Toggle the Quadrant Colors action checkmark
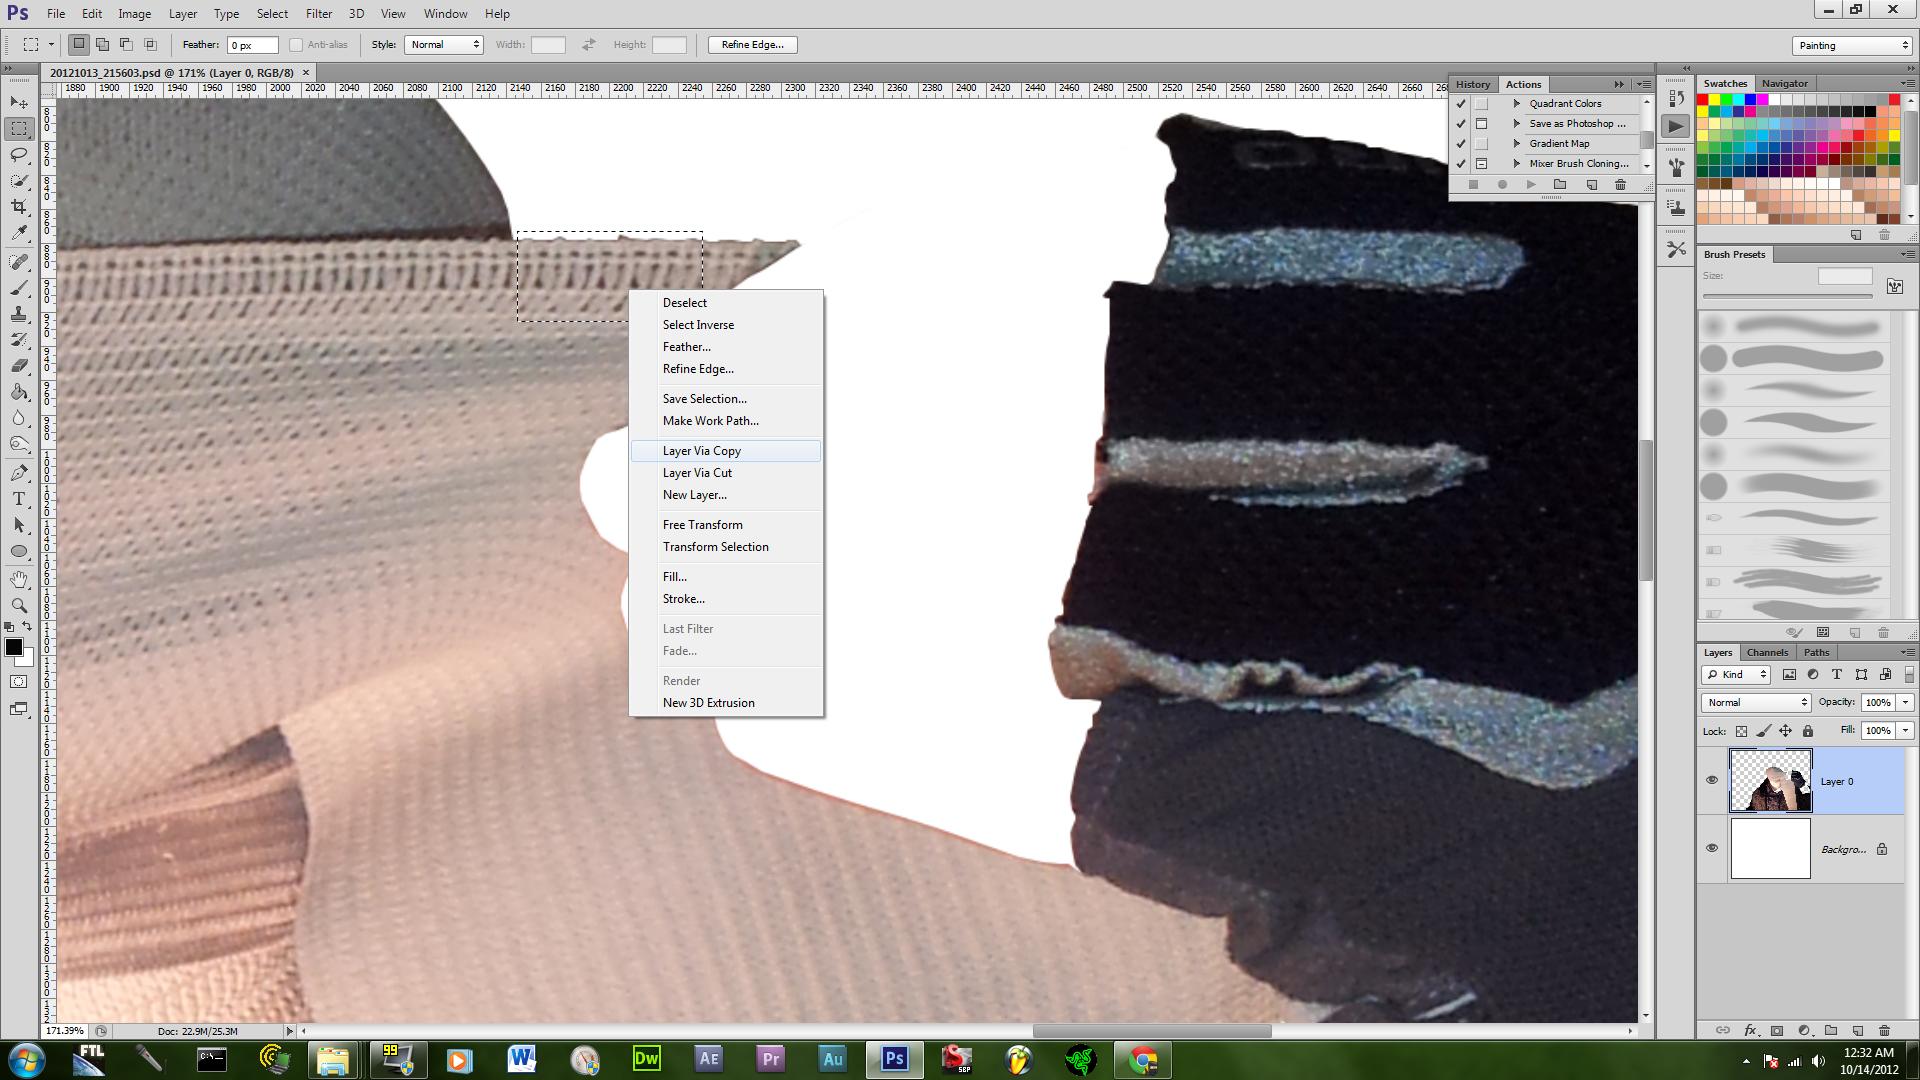Image resolution: width=1920 pixels, height=1080 pixels. click(x=1461, y=104)
